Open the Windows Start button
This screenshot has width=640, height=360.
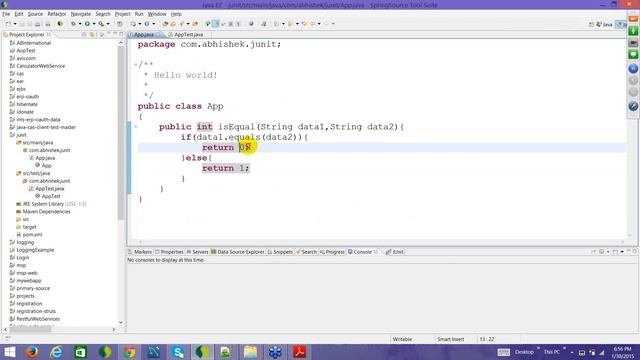9,352
